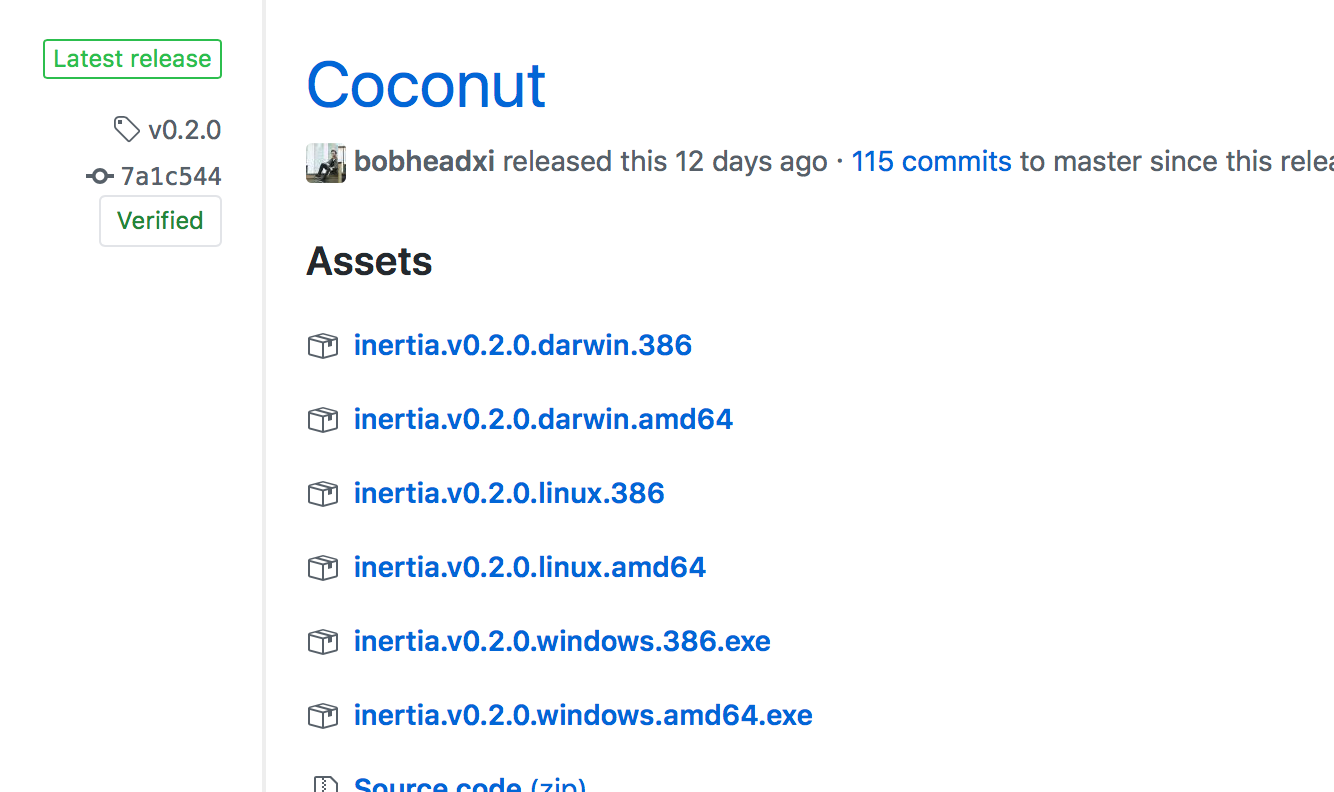The height and width of the screenshot is (792, 1334).
Task: Click 'released this 12 days ago' text
Action: click(x=665, y=161)
